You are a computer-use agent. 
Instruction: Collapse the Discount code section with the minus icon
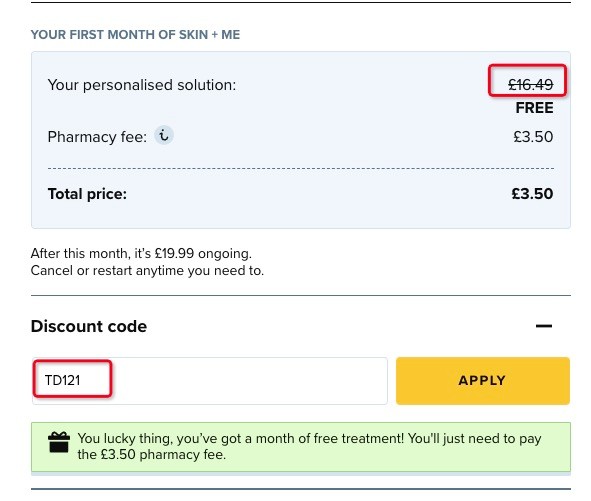[x=544, y=326]
